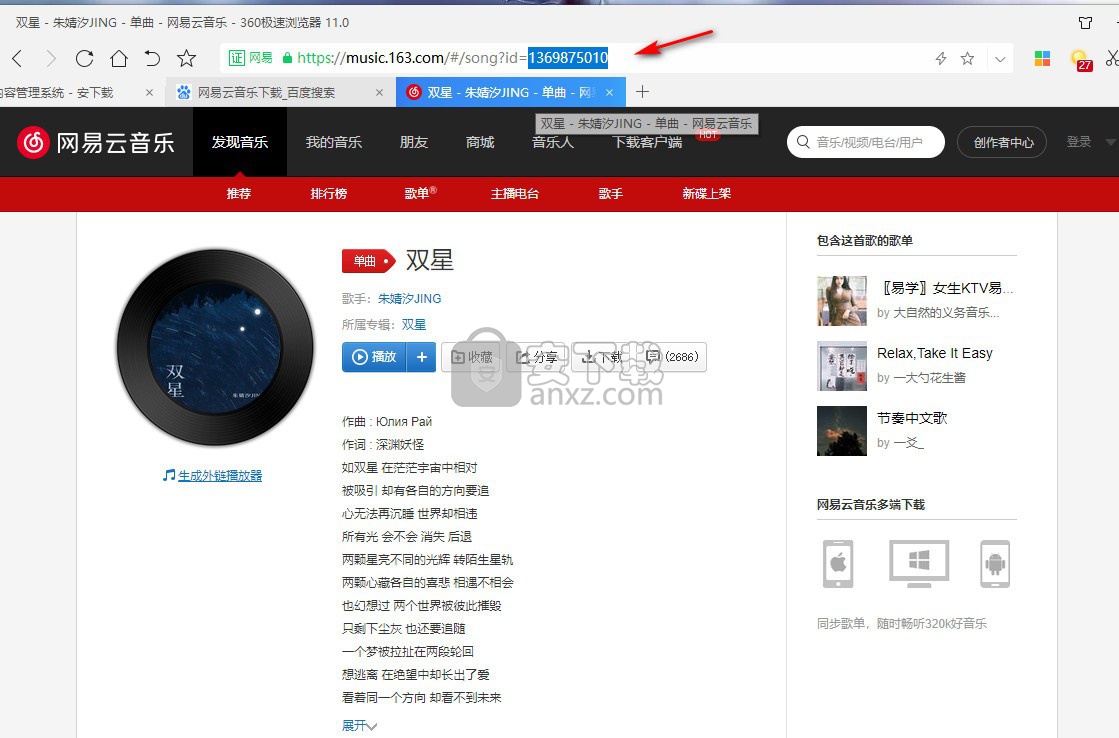The image size is (1119, 738).
Task: Switch to the 网易云音乐下载_百度搜索 tab
Action: (x=280, y=92)
